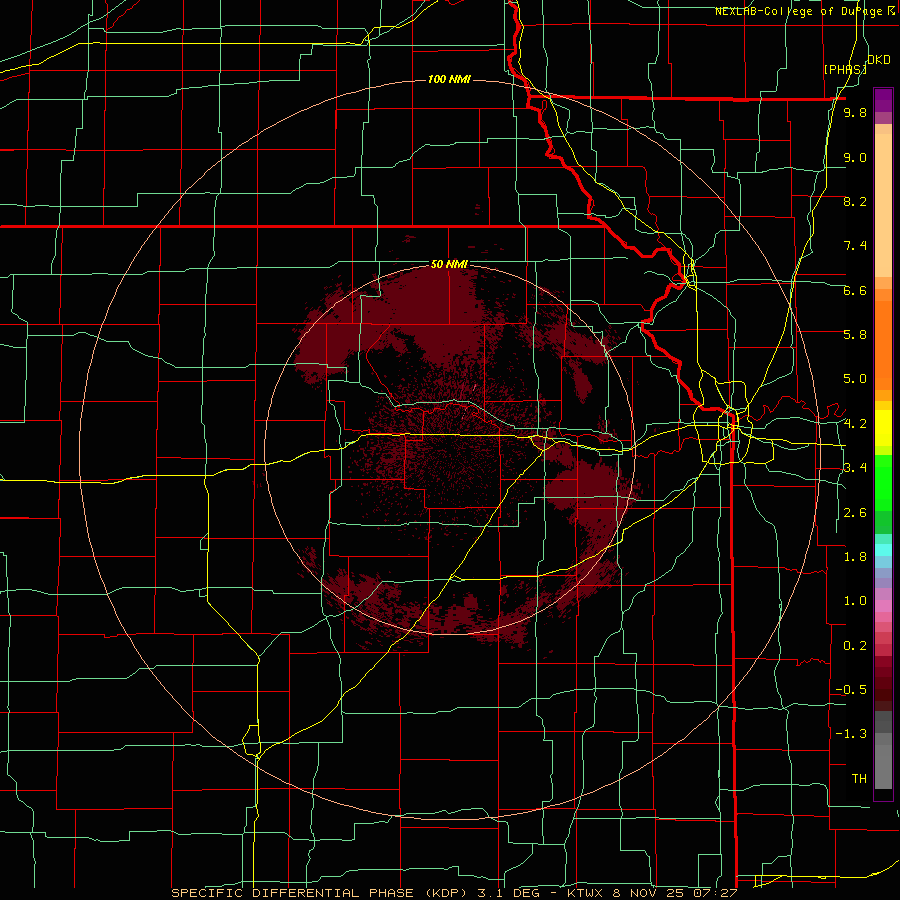This screenshot has width=900, height=900.
Task: Pick the bright orange segment of the color scale
Action: [883, 345]
